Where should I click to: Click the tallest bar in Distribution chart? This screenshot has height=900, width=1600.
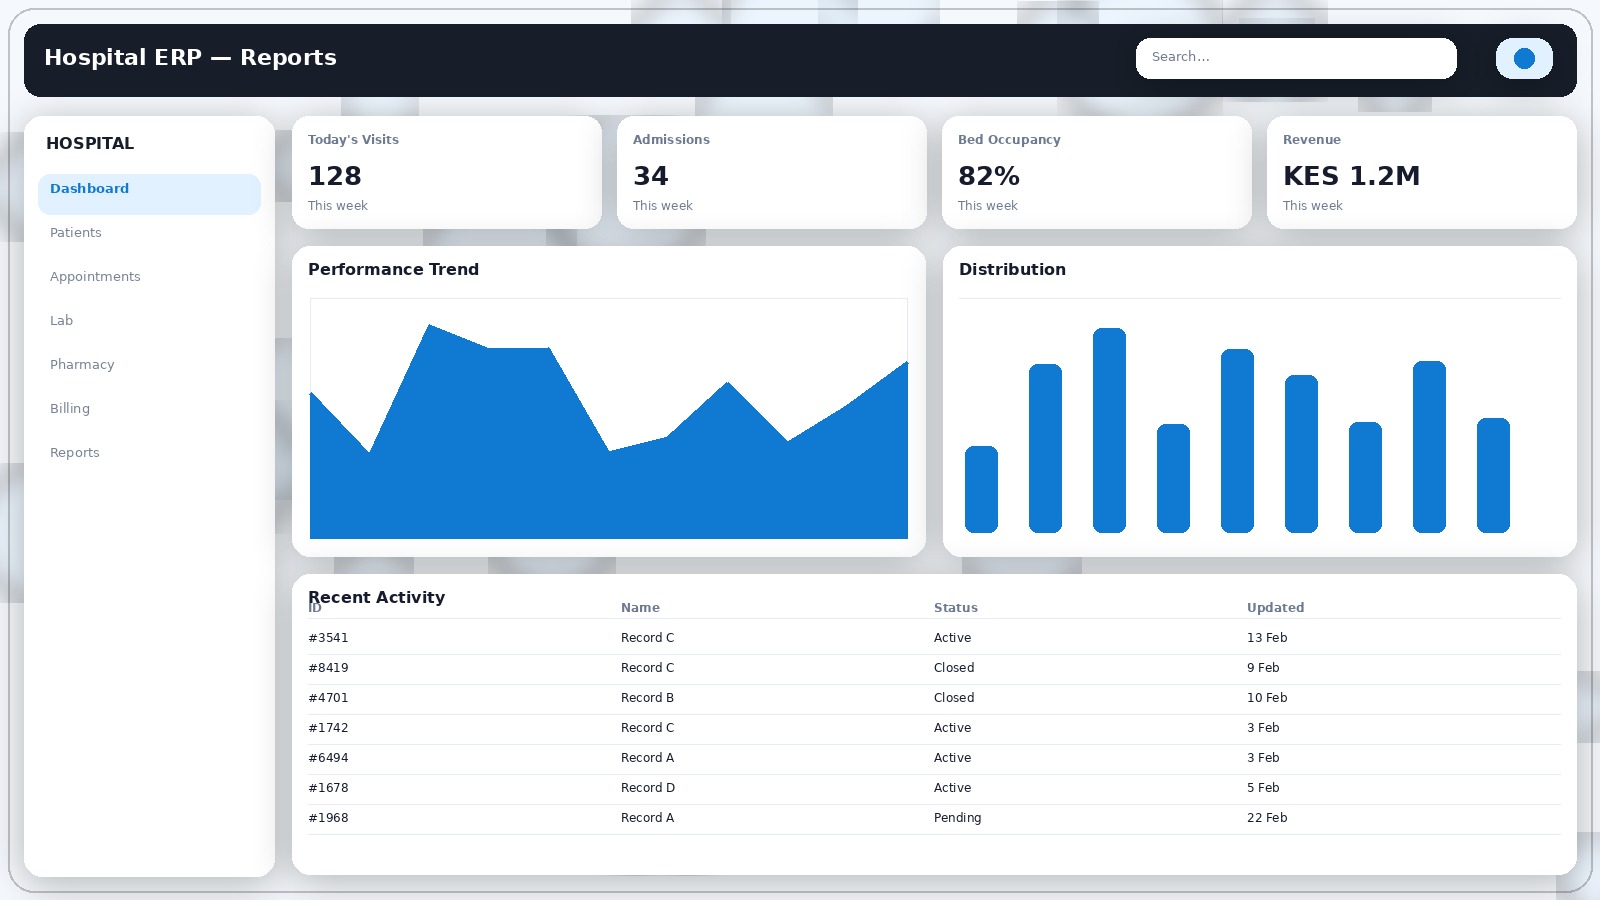(x=1109, y=430)
